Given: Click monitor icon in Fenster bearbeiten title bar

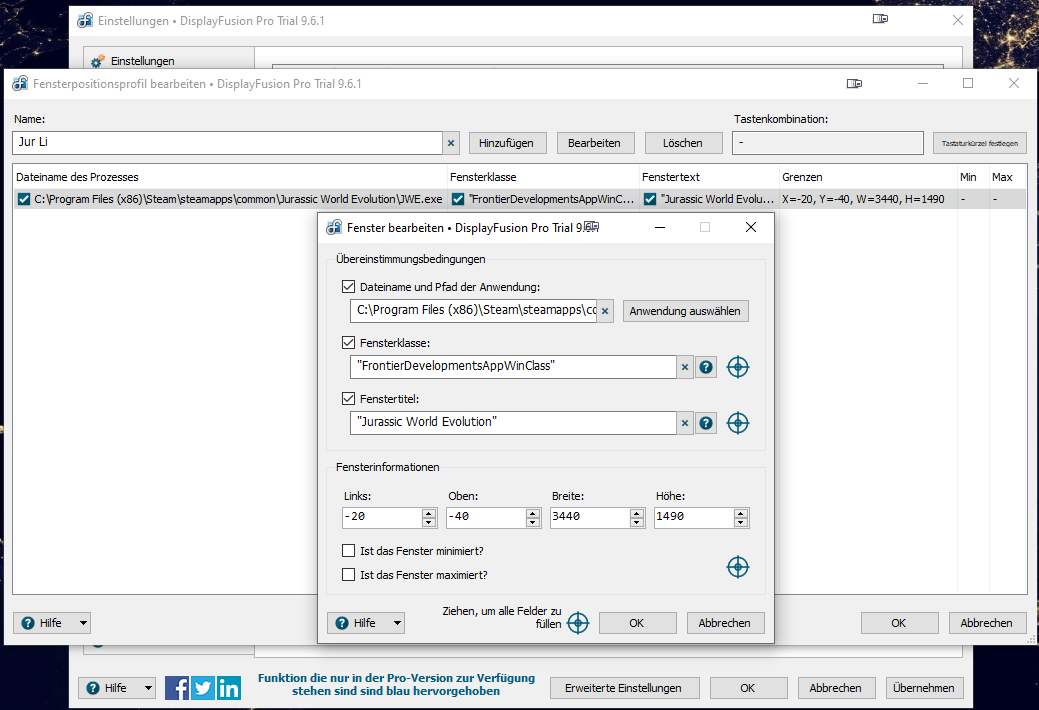Looking at the screenshot, I should [x=592, y=227].
